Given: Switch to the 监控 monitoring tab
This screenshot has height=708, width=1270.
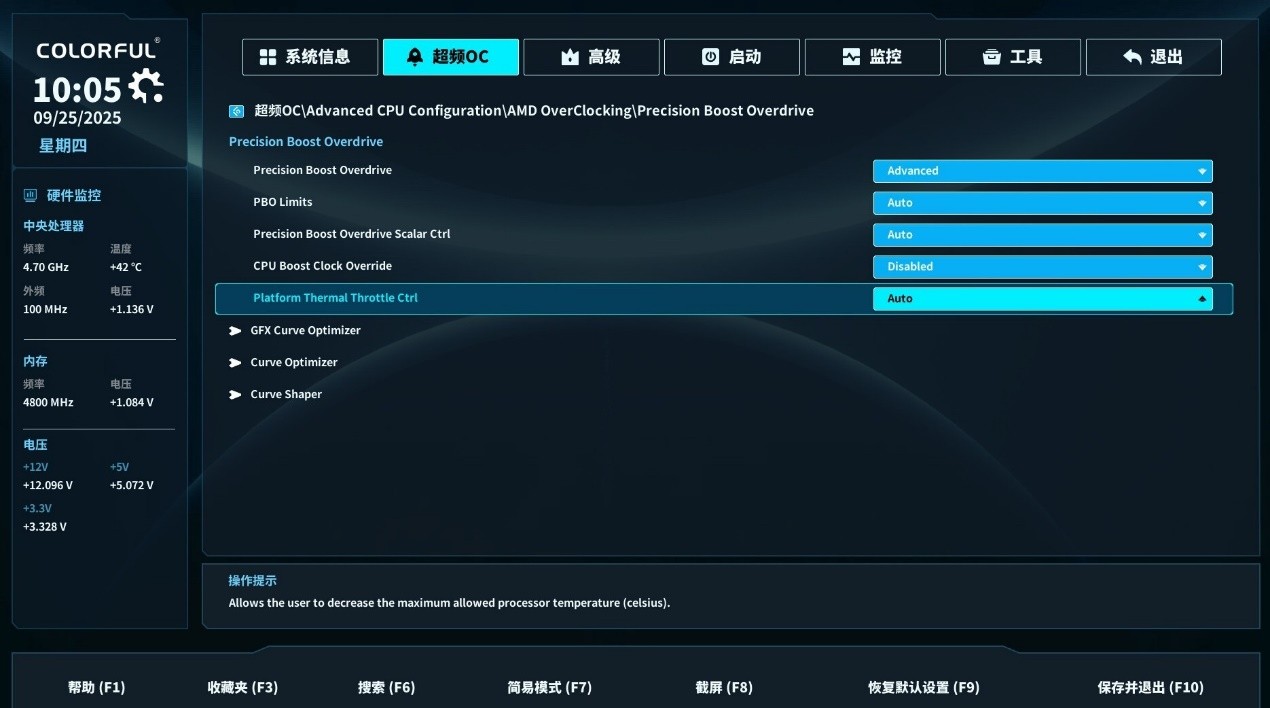Looking at the screenshot, I should [872, 57].
